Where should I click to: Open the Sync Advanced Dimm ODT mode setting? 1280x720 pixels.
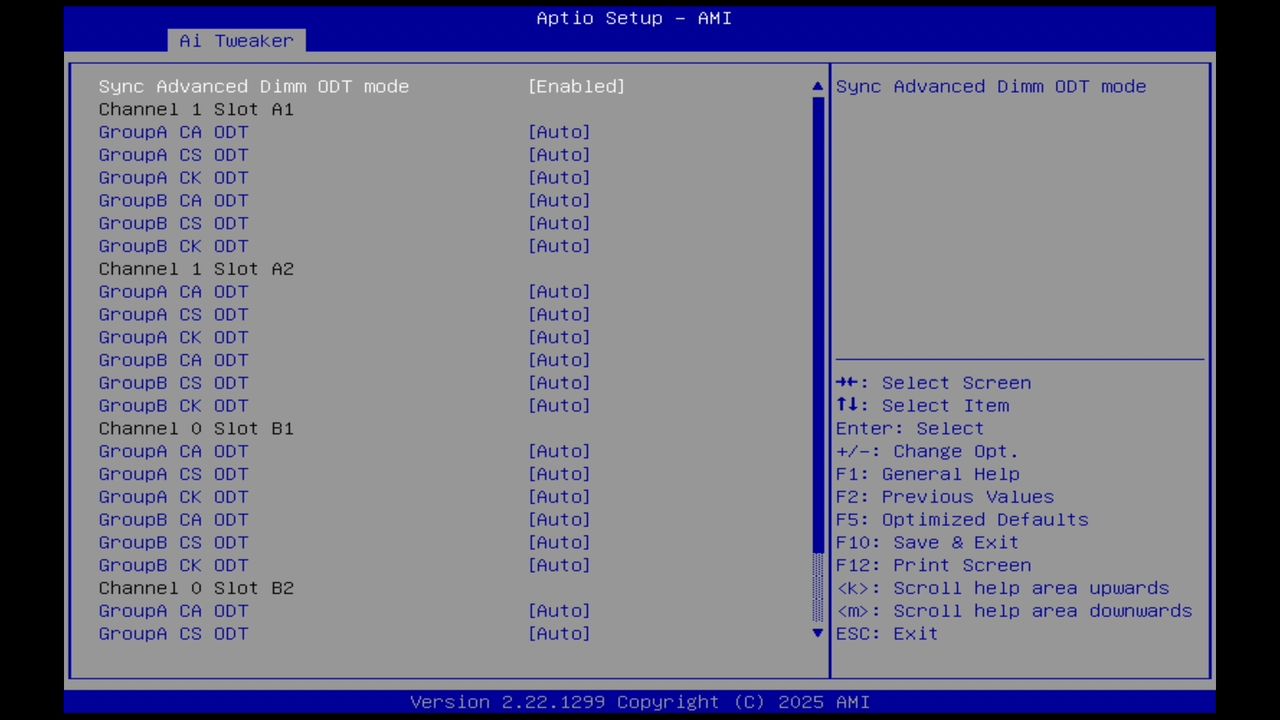click(253, 86)
